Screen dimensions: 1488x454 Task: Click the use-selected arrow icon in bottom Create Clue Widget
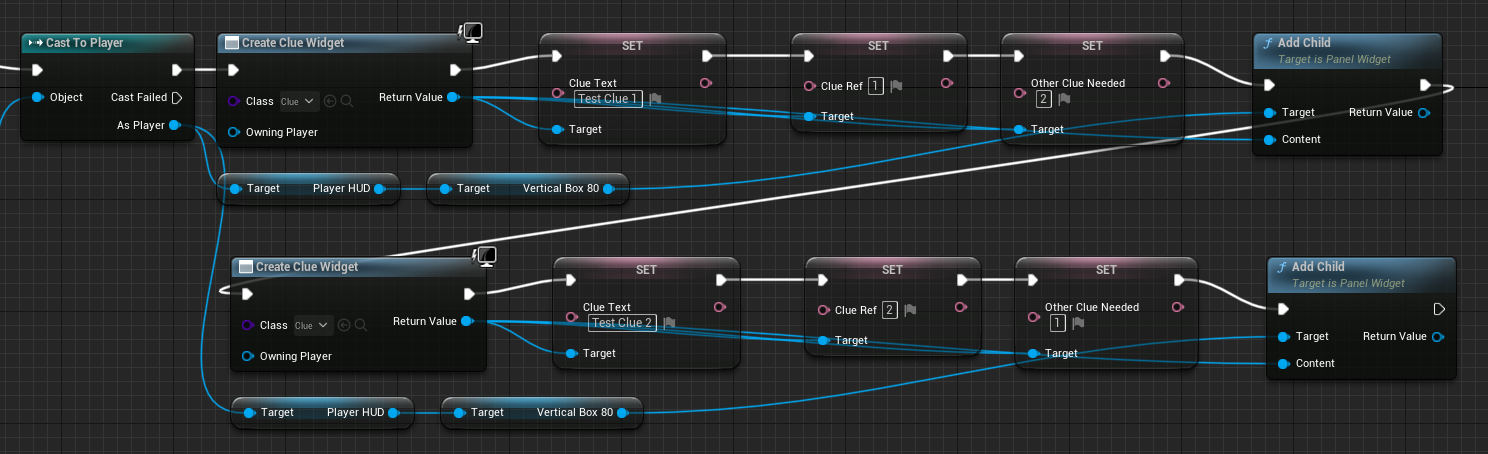pyautogui.click(x=344, y=325)
